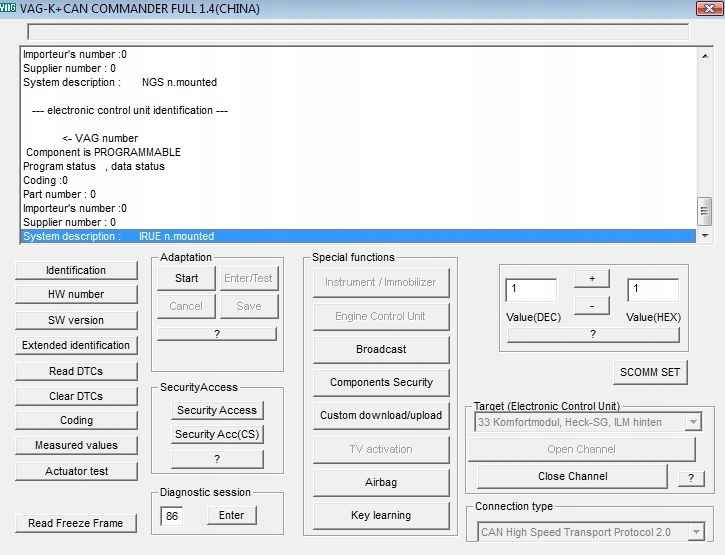725x555 pixels.
Task: Show the SW version
Action: coord(76,320)
